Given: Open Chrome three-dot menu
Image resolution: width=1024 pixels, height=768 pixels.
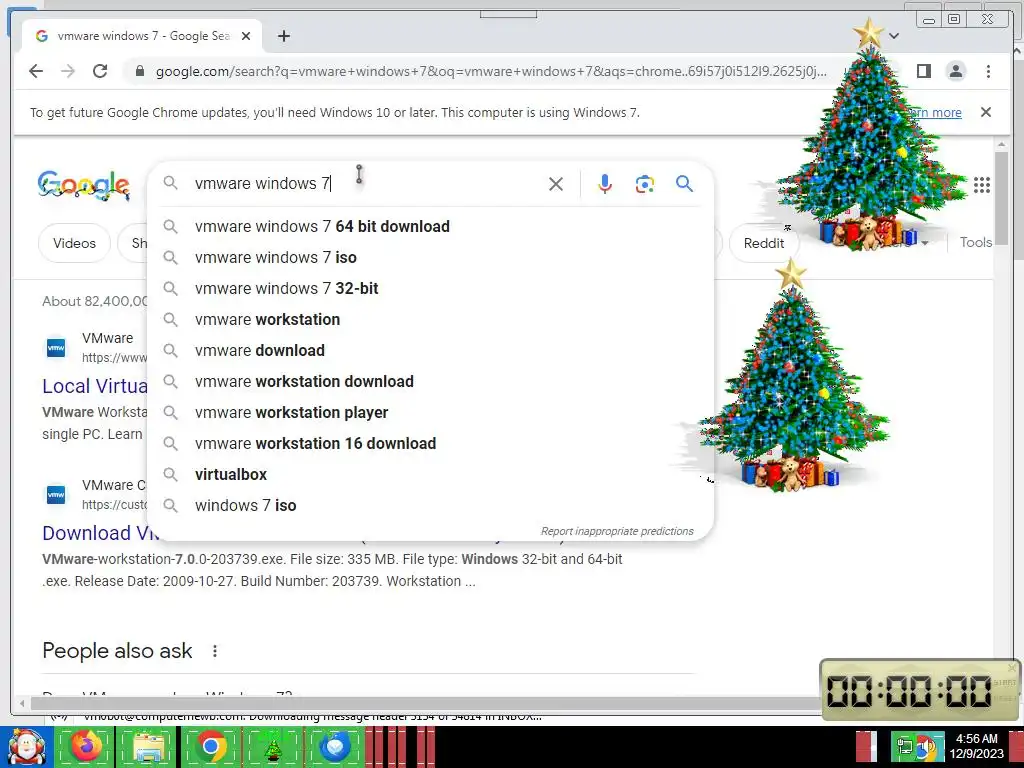Looking at the screenshot, I should (988, 71).
